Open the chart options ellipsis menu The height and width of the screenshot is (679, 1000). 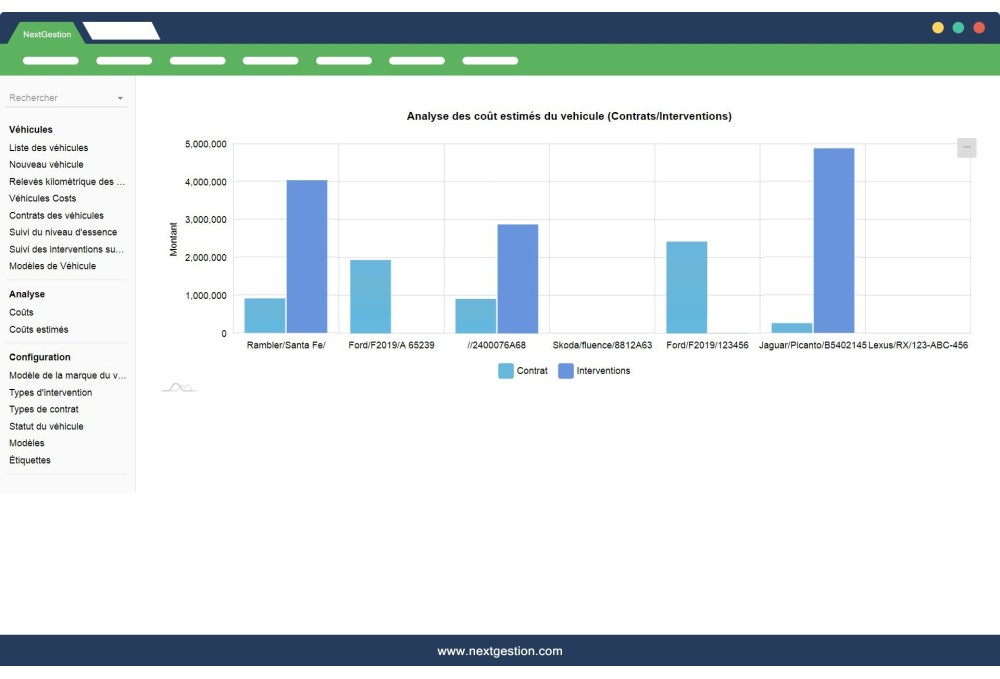pyautogui.click(x=966, y=147)
